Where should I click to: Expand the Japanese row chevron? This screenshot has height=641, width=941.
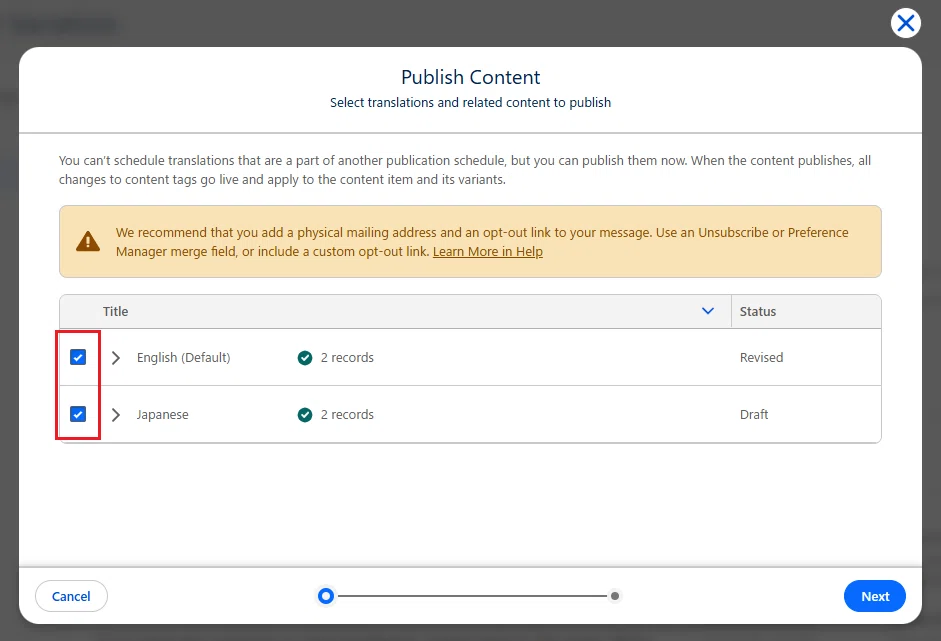pyautogui.click(x=116, y=415)
